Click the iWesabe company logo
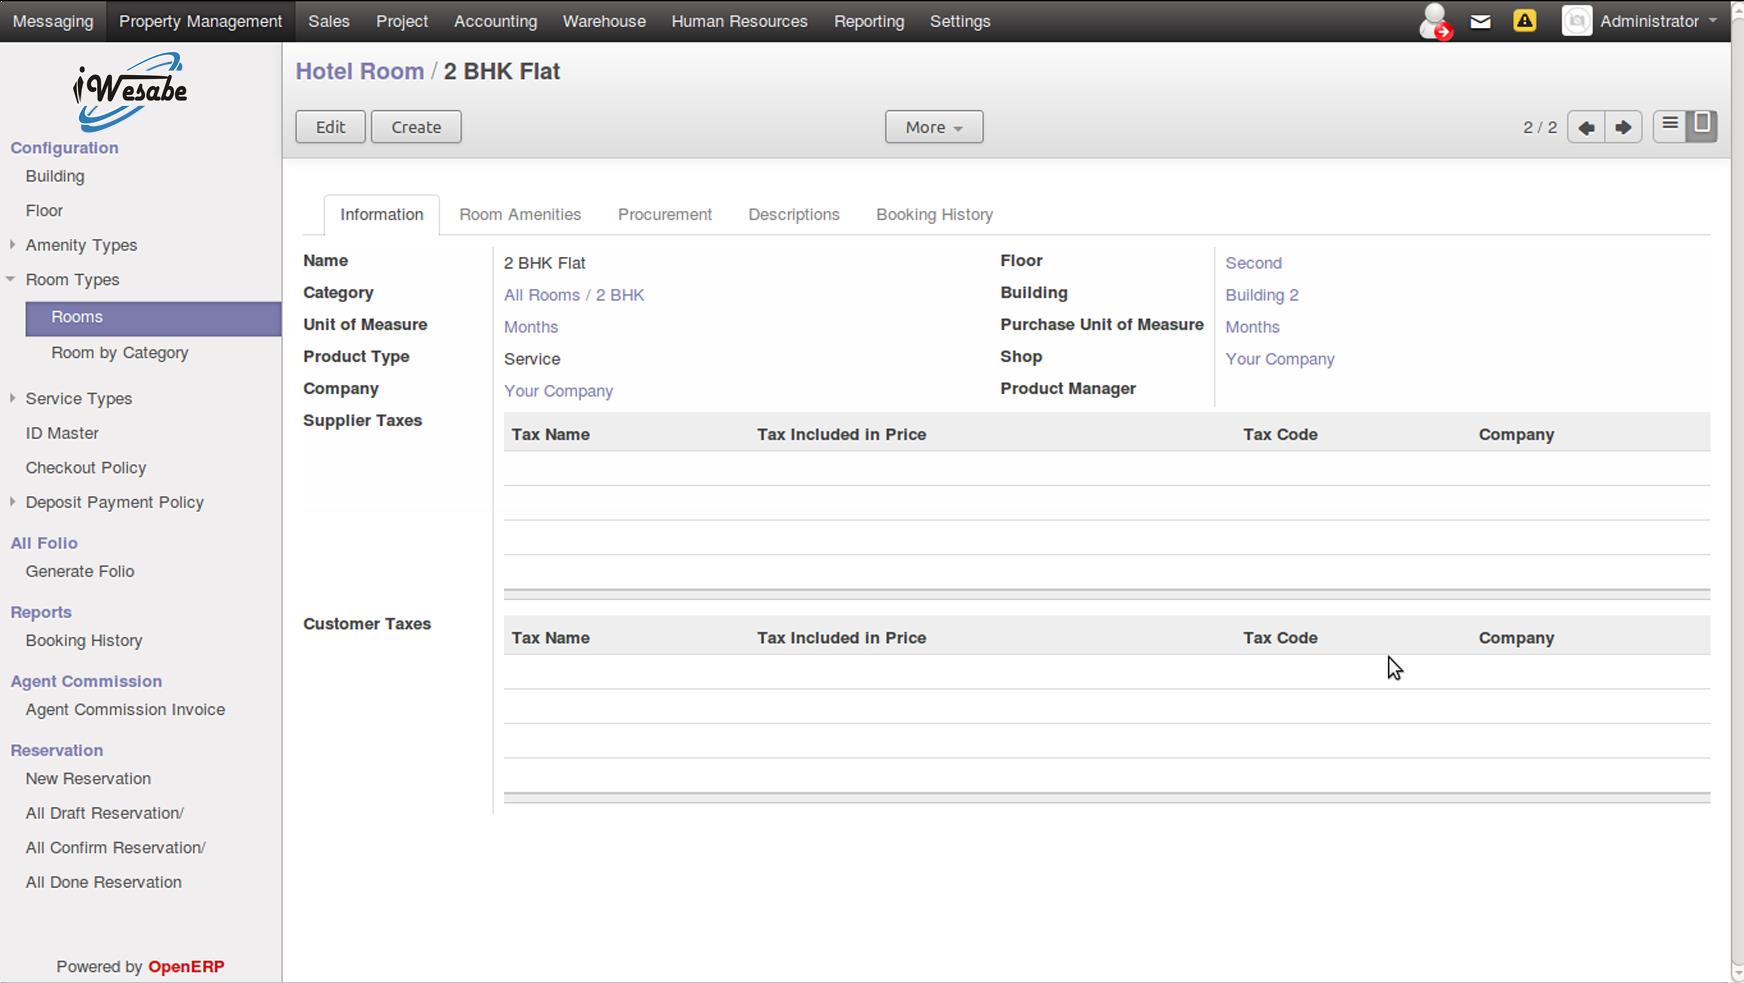 [130, 92]
